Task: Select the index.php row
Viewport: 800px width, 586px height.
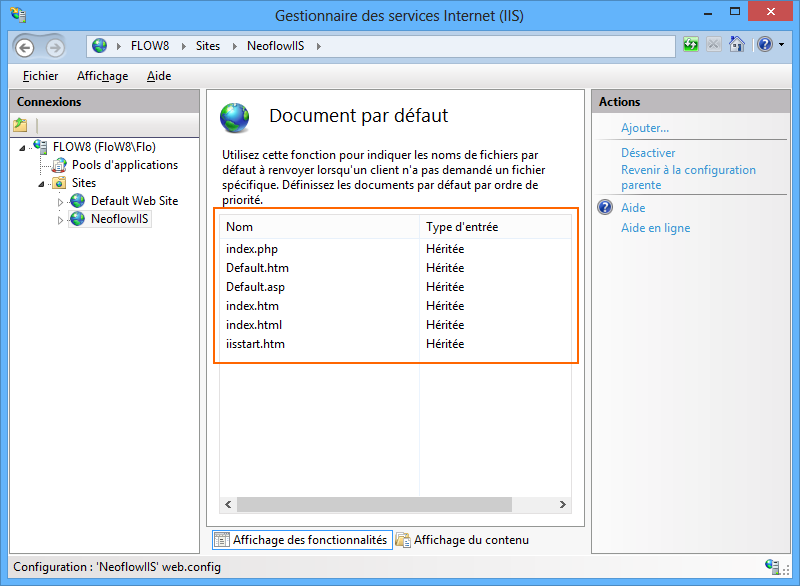Action: pos(395,249)
